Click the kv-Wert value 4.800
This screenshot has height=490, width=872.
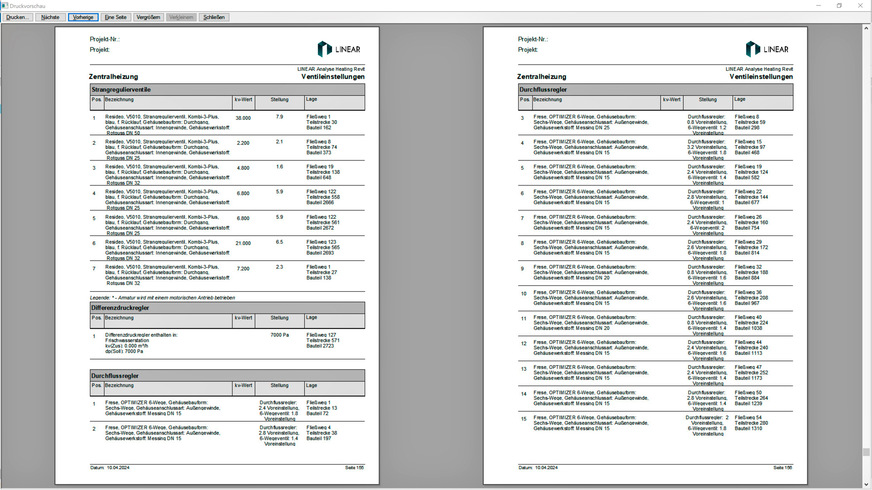(x=243, y=168)
